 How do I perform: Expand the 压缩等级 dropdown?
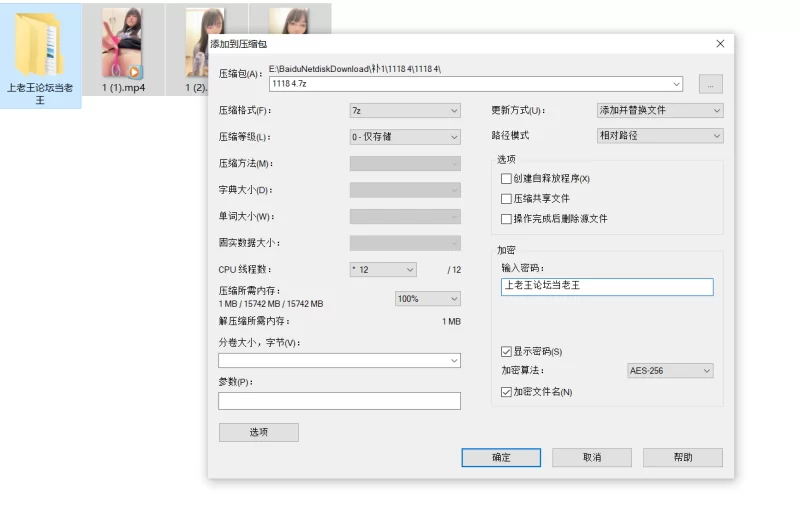(405, 136)
